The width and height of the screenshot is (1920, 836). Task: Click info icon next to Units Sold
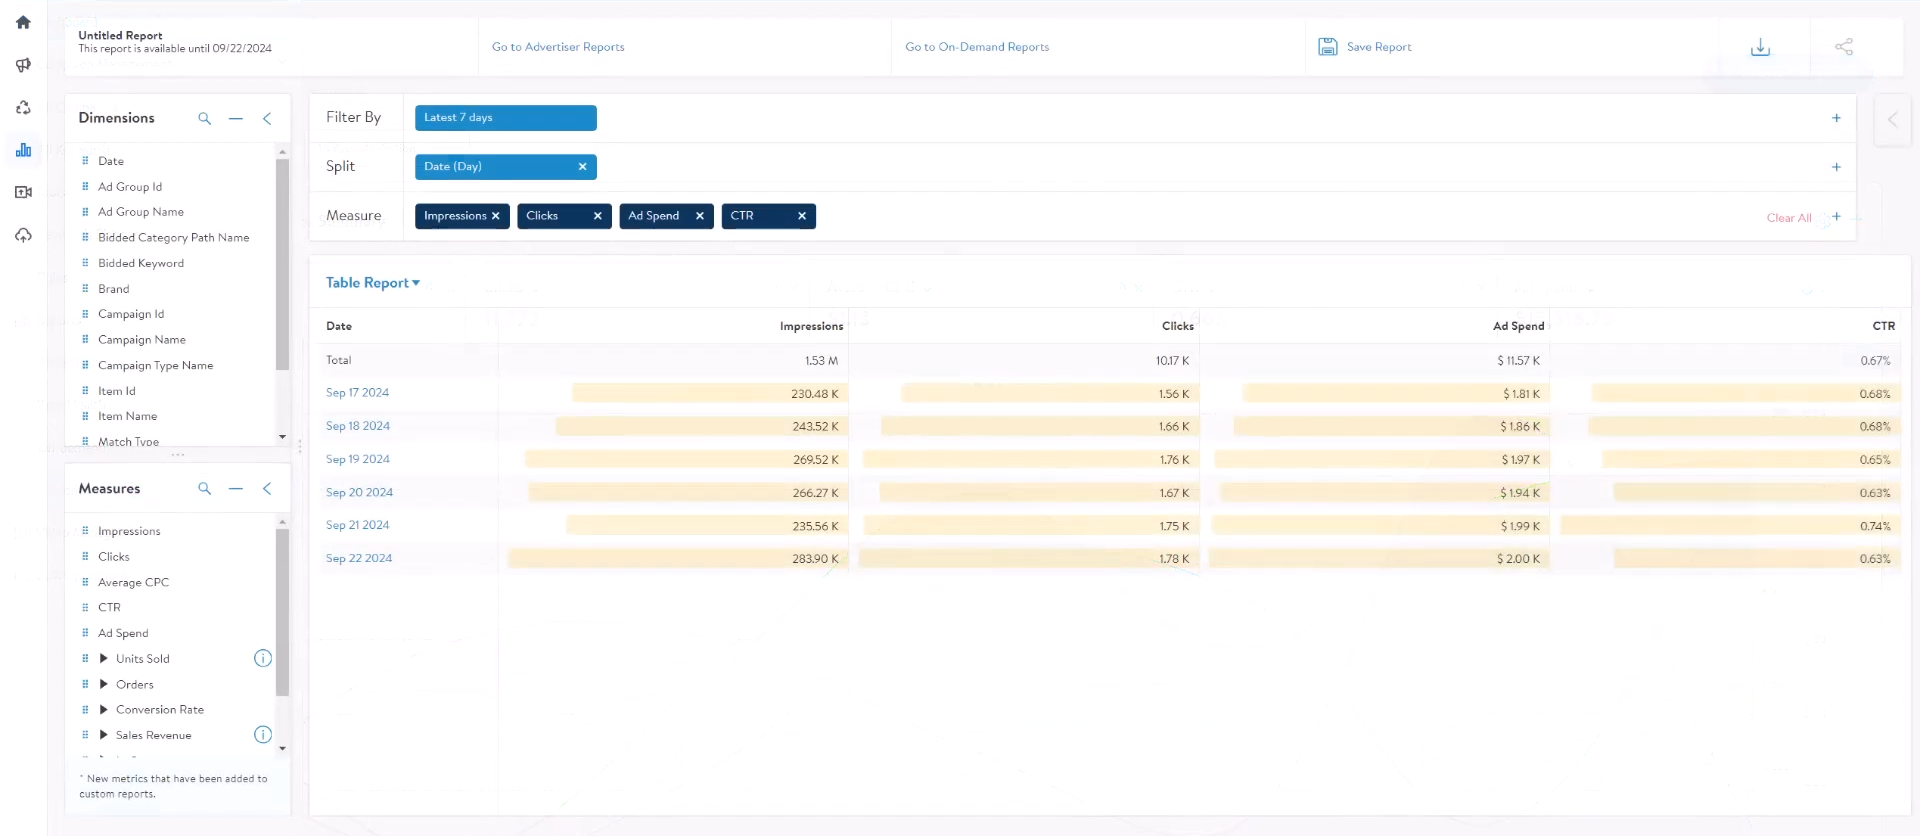[x=263, y=658]
